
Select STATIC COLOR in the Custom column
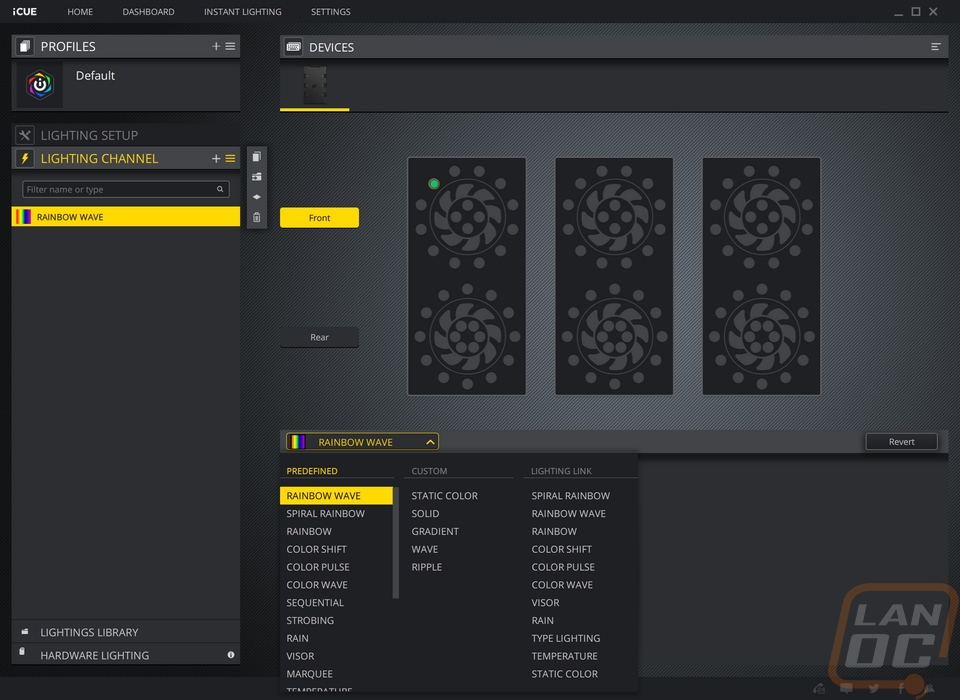[x=444, y=496]
